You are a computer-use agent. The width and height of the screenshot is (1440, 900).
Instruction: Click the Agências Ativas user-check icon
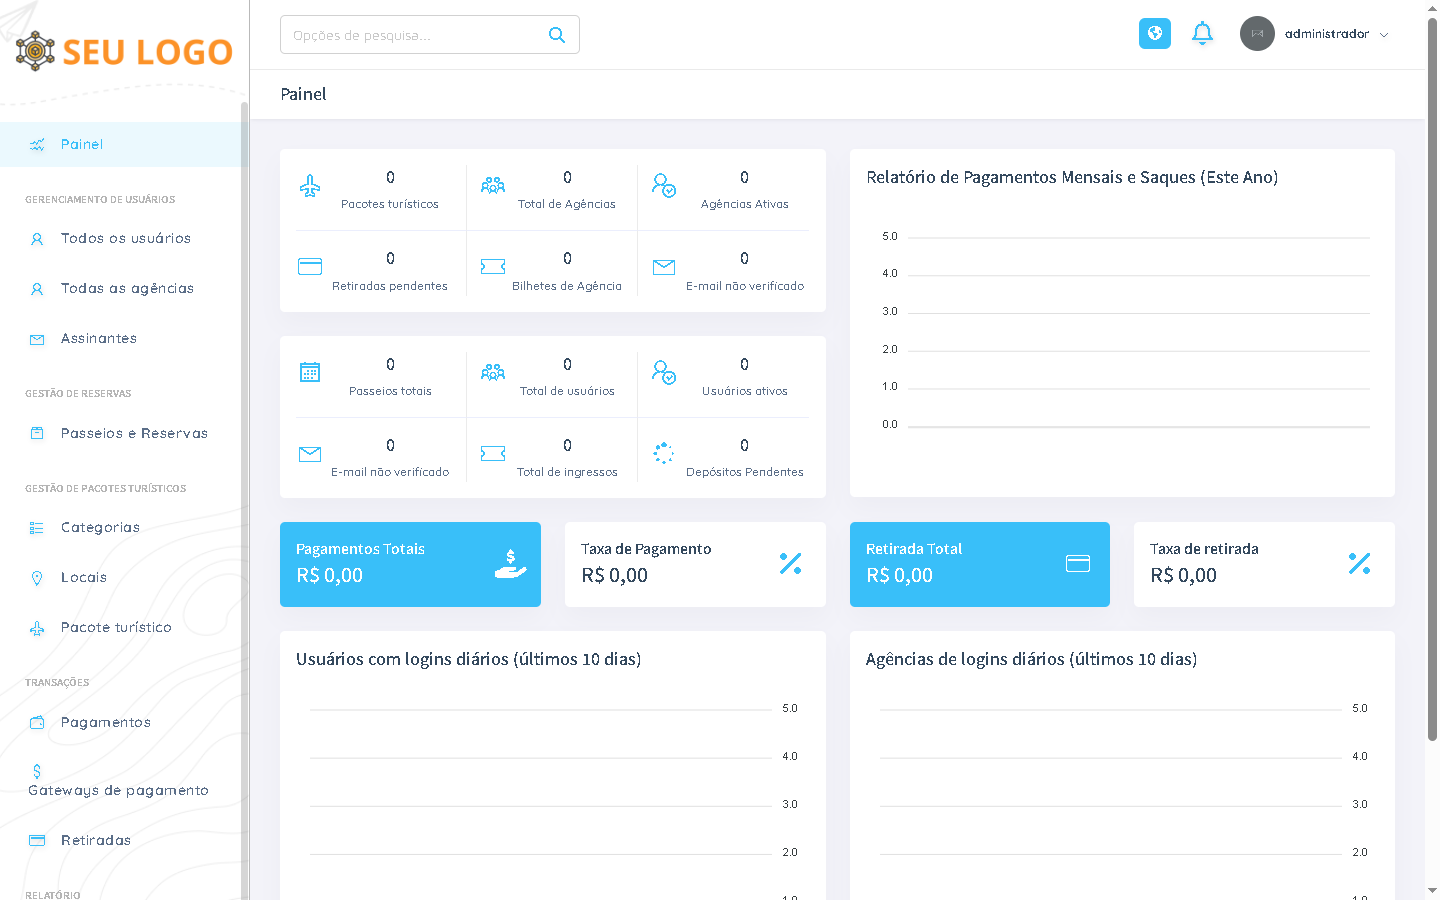point(663,185)
